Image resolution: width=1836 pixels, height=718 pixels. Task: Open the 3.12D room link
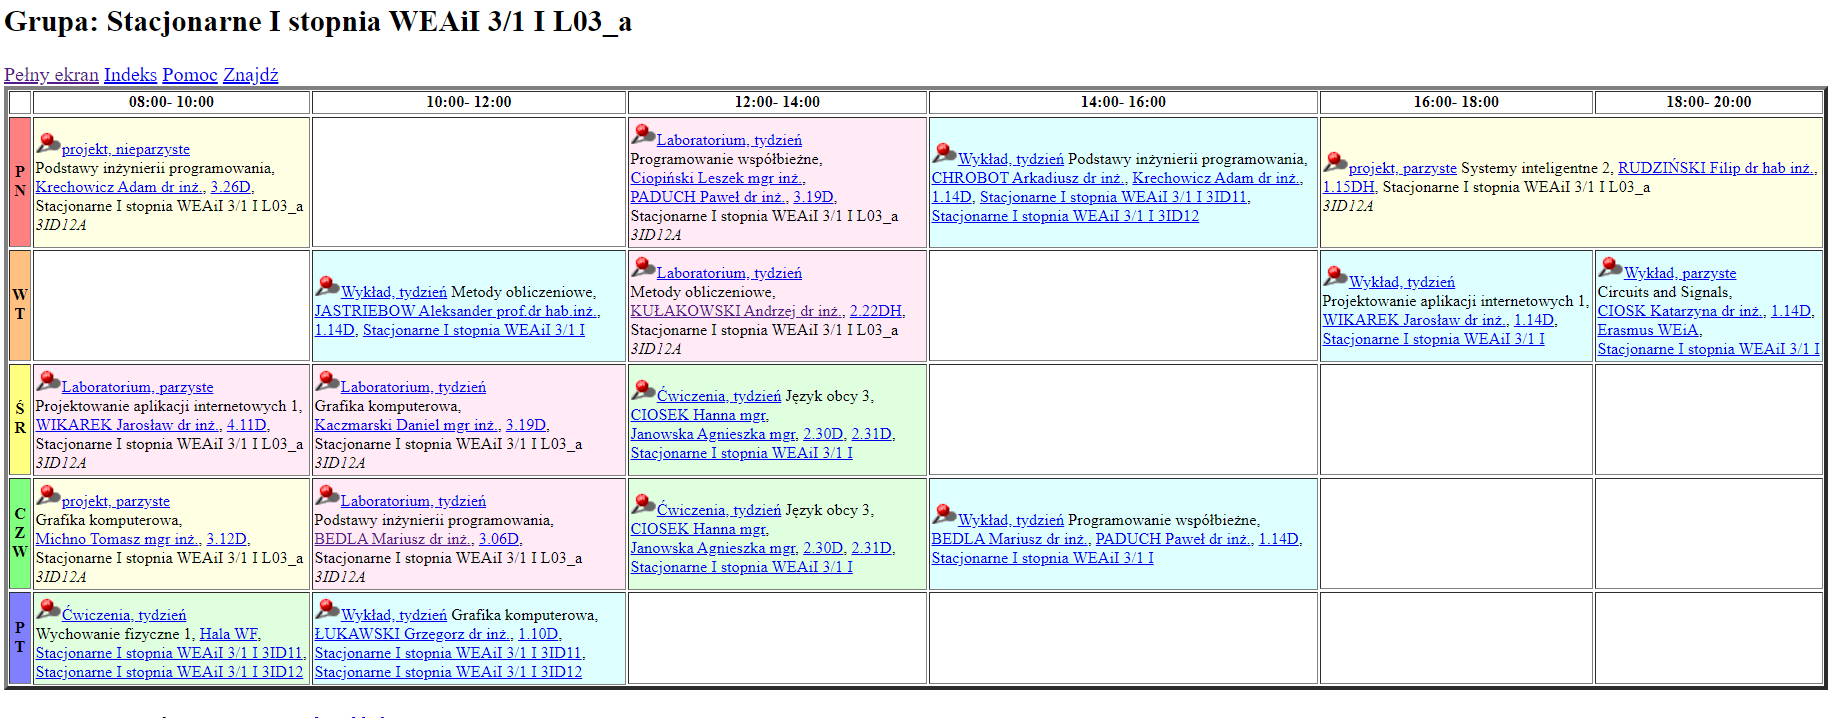pos(226,539)
